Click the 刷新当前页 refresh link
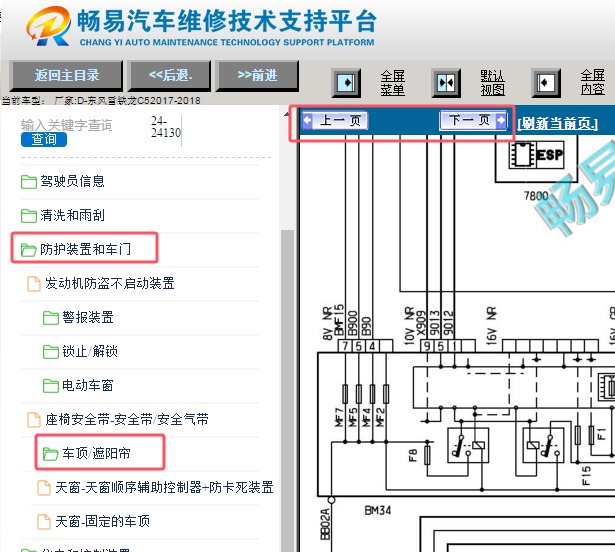The image size is (615, 552). 558,124
